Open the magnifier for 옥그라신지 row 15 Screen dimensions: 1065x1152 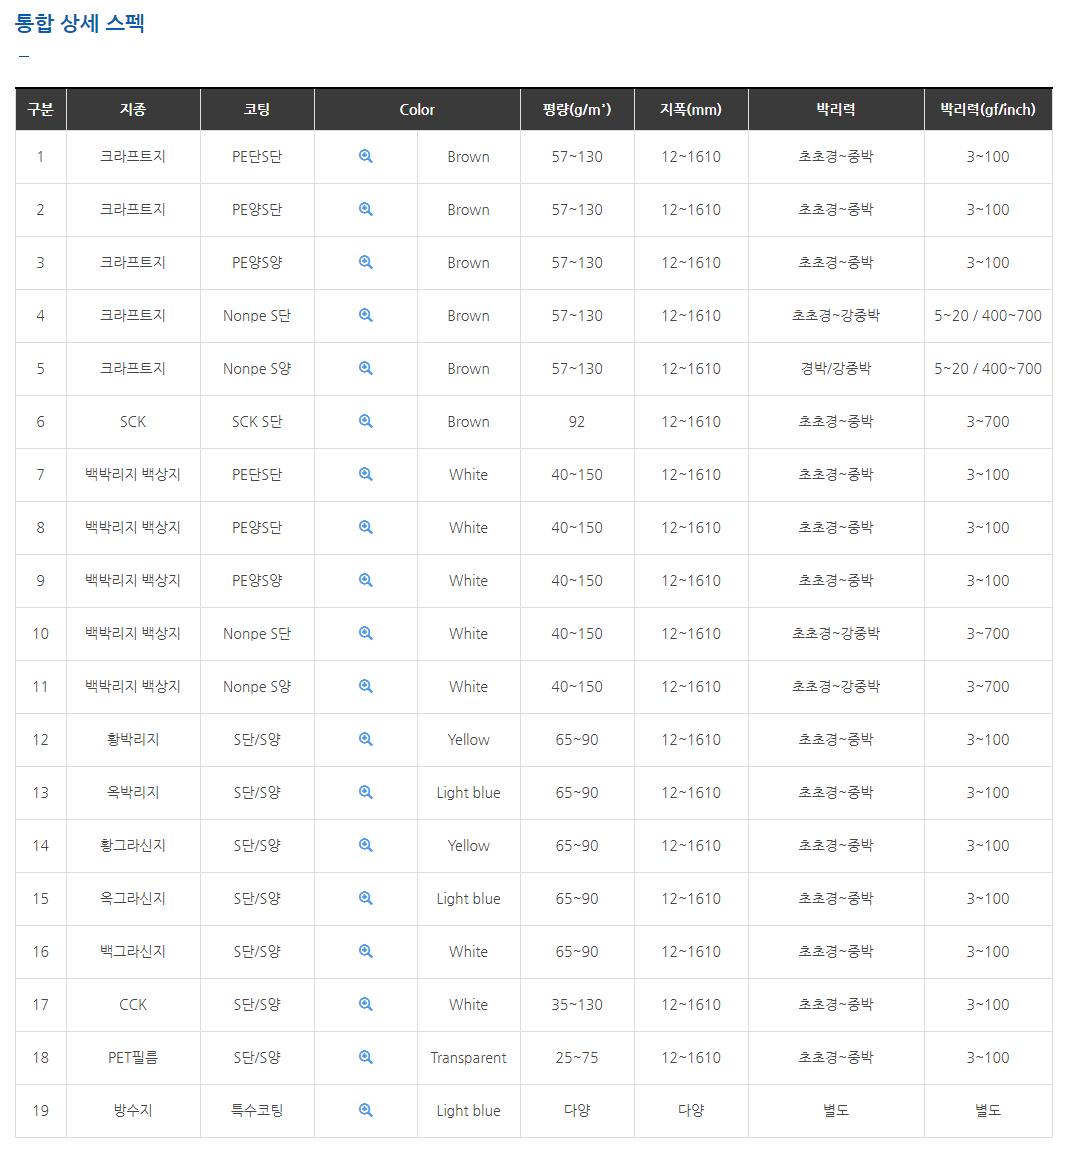(365, 898)
